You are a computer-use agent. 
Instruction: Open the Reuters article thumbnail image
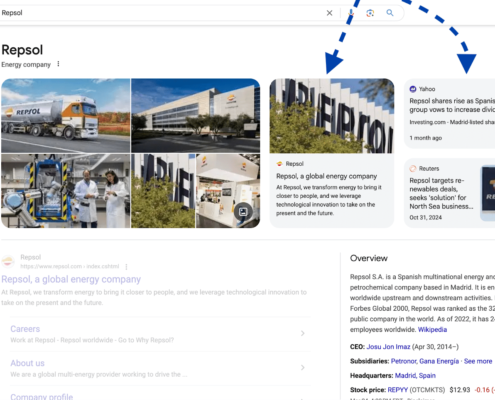488,193
